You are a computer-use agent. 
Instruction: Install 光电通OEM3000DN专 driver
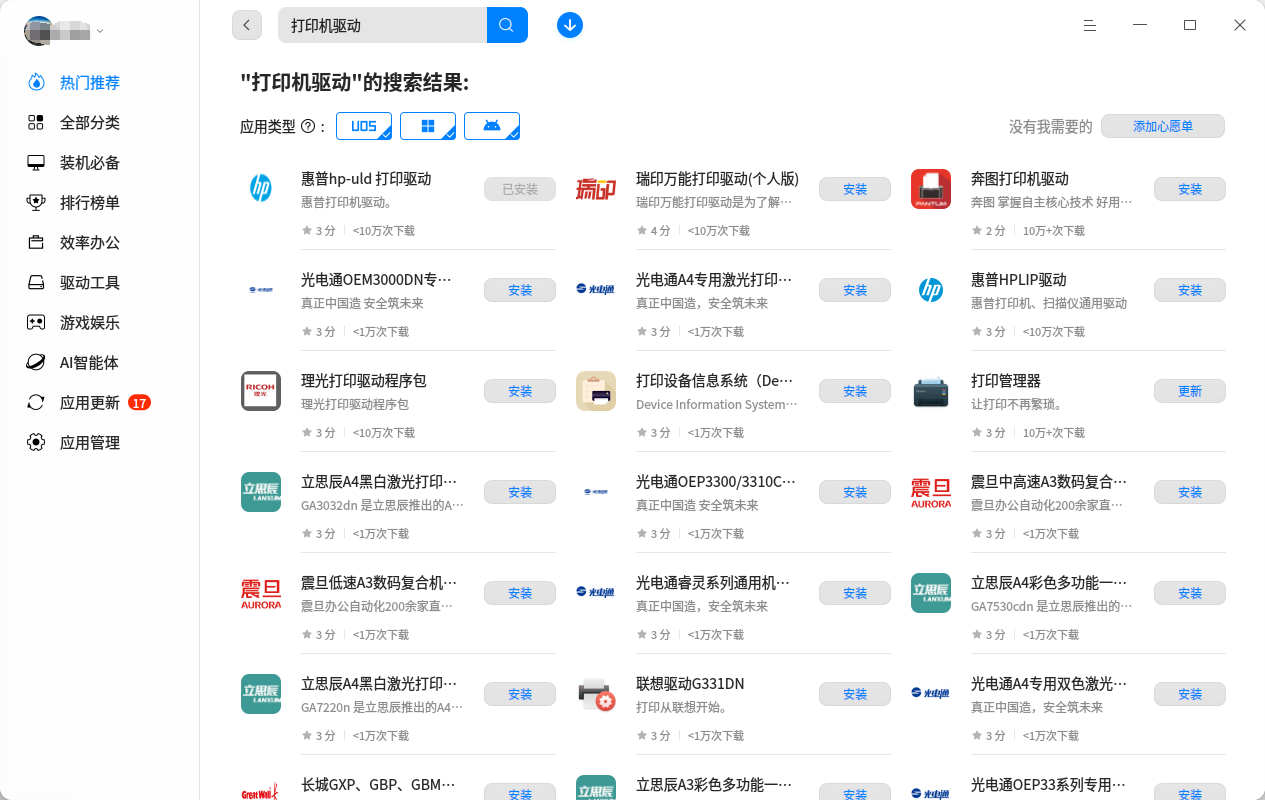pyautogui.click(x=520, y=290)
